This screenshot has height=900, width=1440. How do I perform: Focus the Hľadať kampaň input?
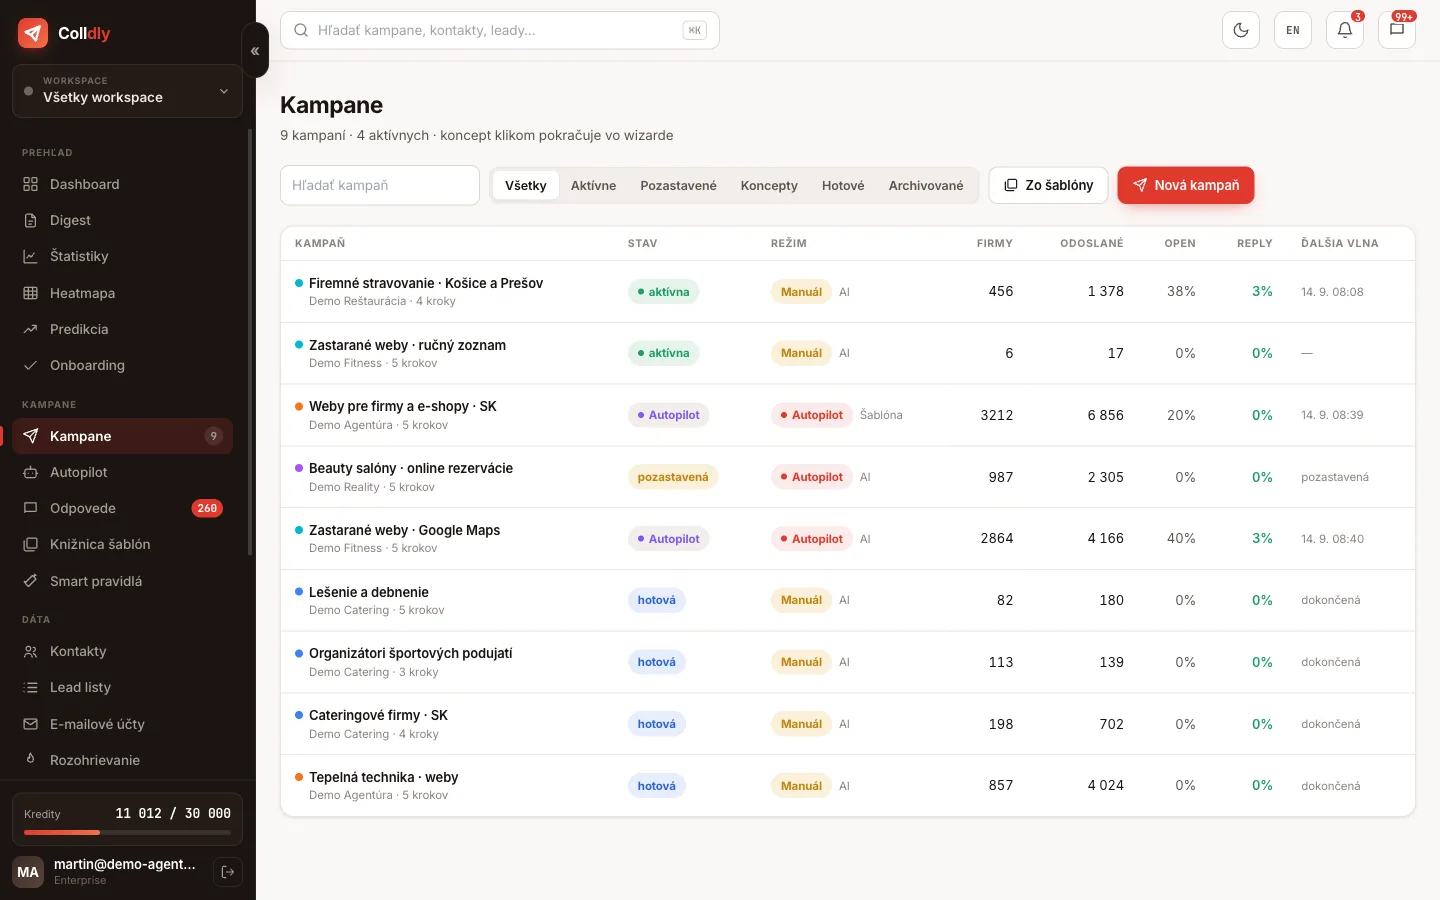(x=380, y=185)
